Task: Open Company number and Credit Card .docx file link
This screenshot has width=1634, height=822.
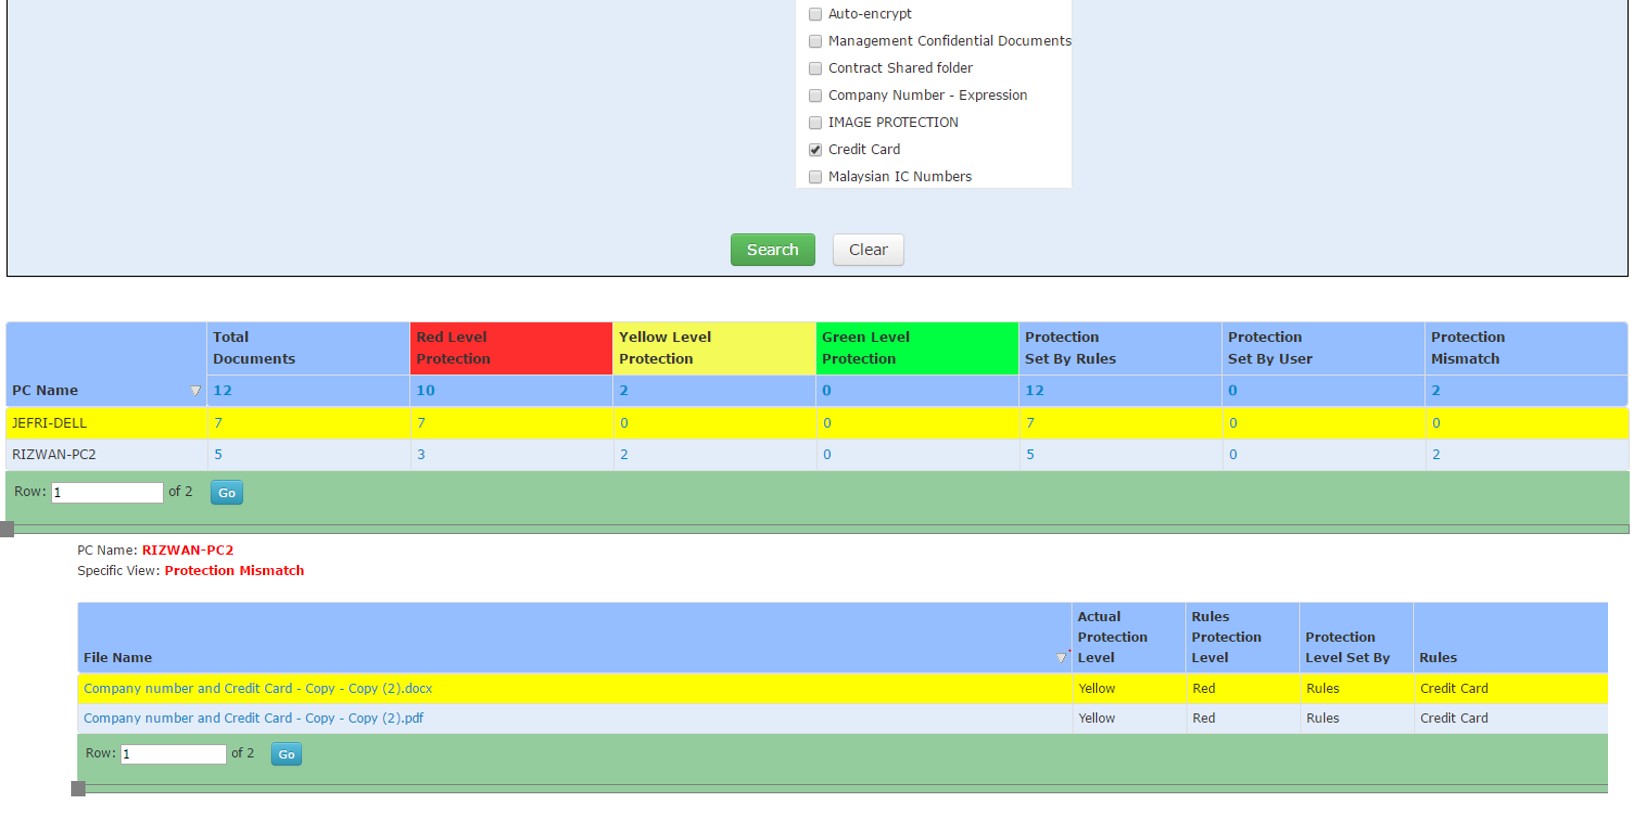Action: tap(257, 689)
